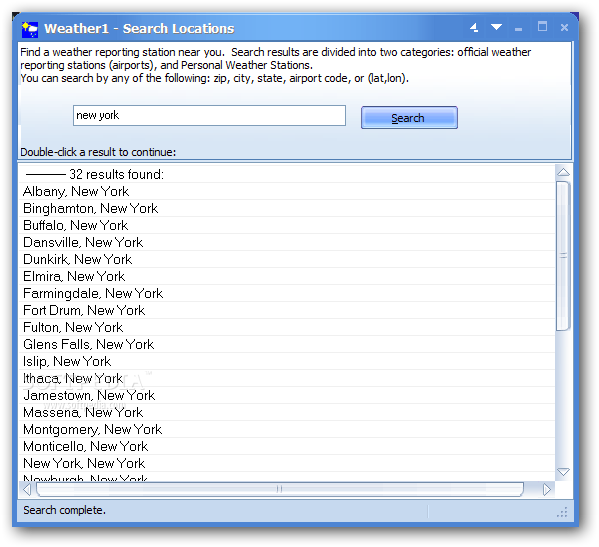Select Dansville, New York result
The image size is (599, 547).
(x=287, y=242)
